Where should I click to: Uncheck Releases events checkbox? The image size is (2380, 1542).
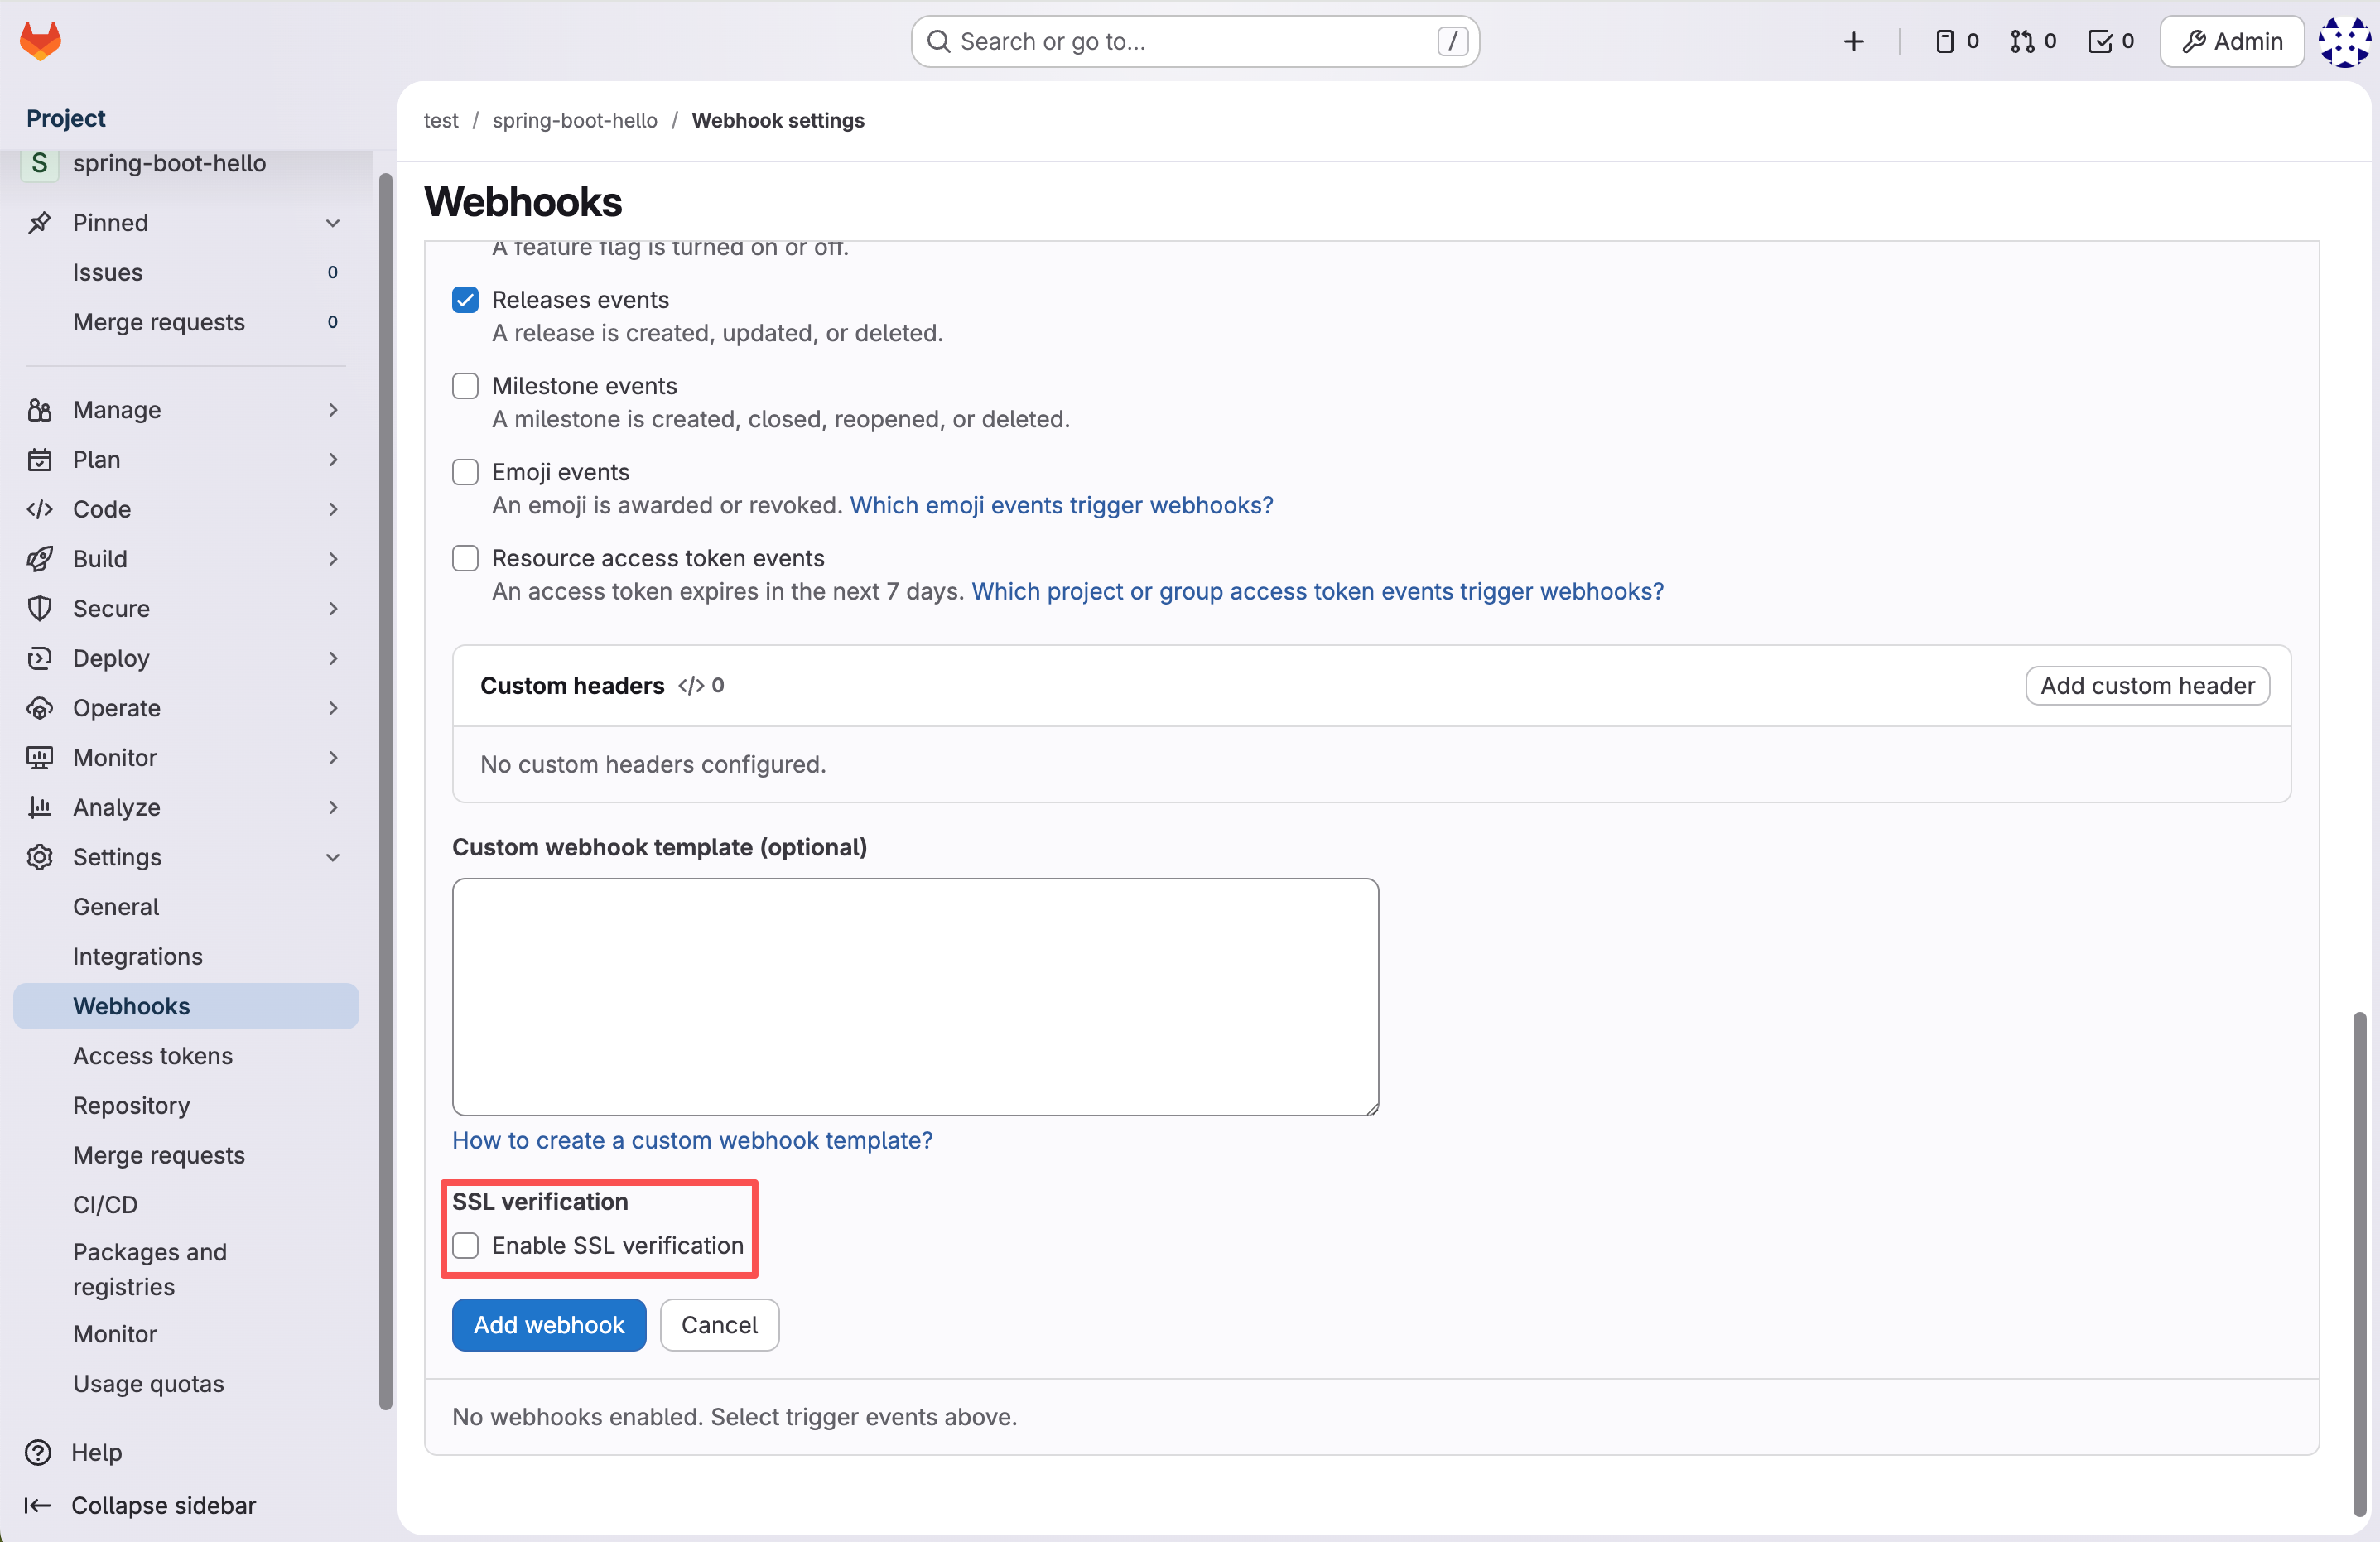[465, 300]
